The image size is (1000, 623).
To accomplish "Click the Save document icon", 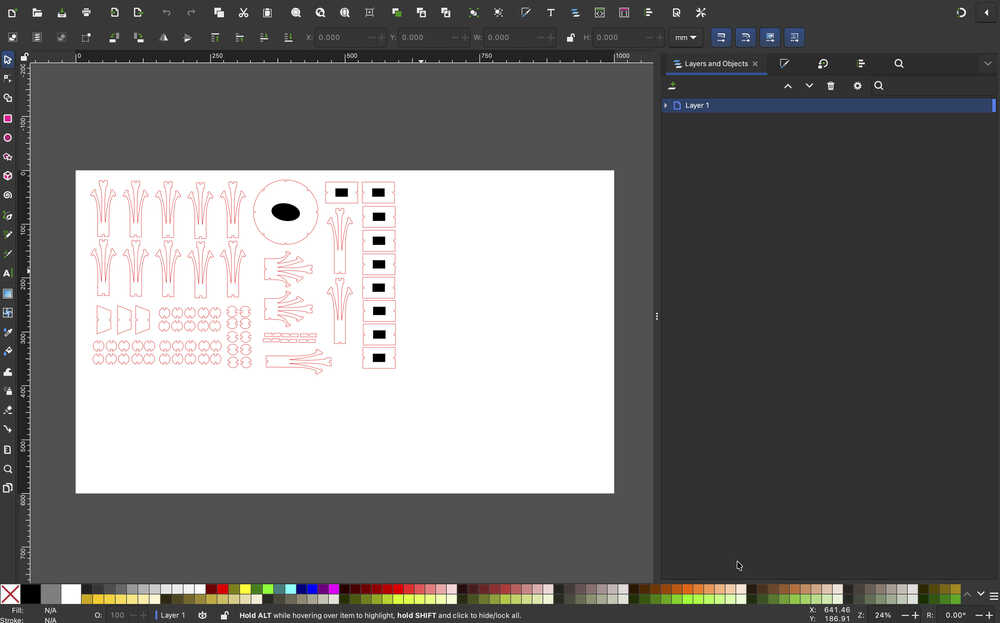I will [x=61, y=13].
